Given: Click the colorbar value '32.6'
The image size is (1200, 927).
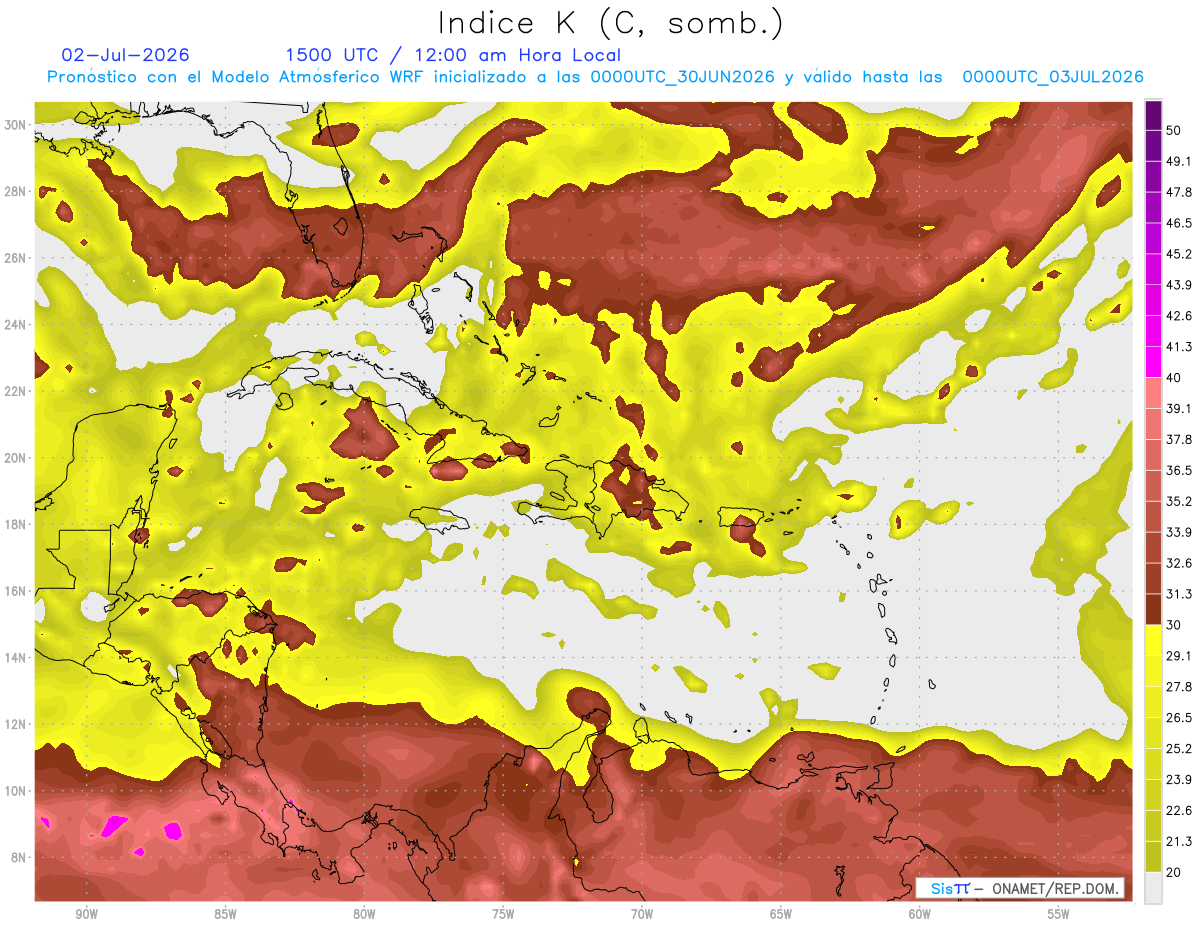Looking at the screenshot, I should 1178,564.
